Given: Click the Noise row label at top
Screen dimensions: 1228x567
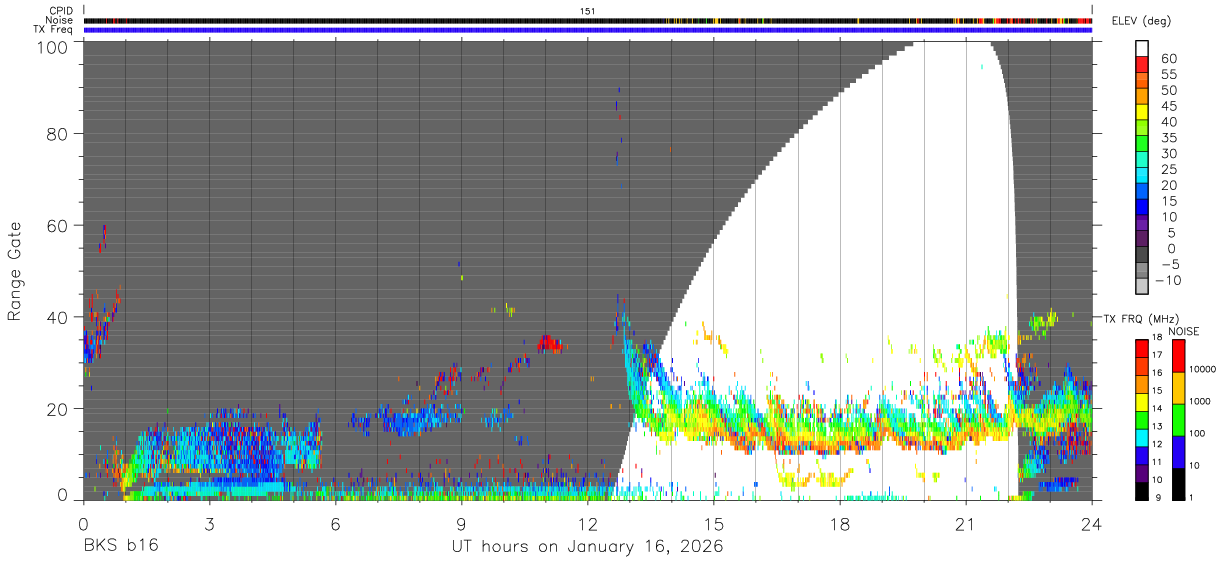Looking at the screenshot, I should [x=59, y=19].
